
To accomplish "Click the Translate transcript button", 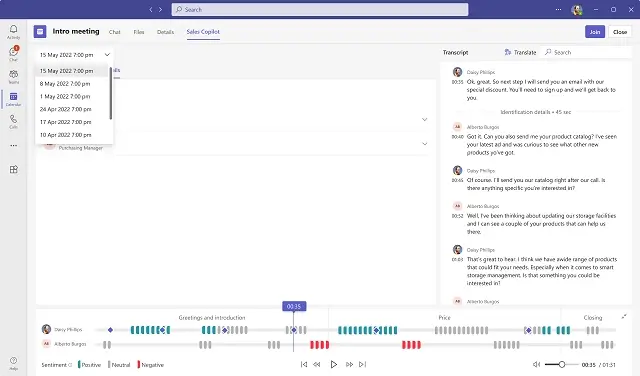I will pos(520,52).
